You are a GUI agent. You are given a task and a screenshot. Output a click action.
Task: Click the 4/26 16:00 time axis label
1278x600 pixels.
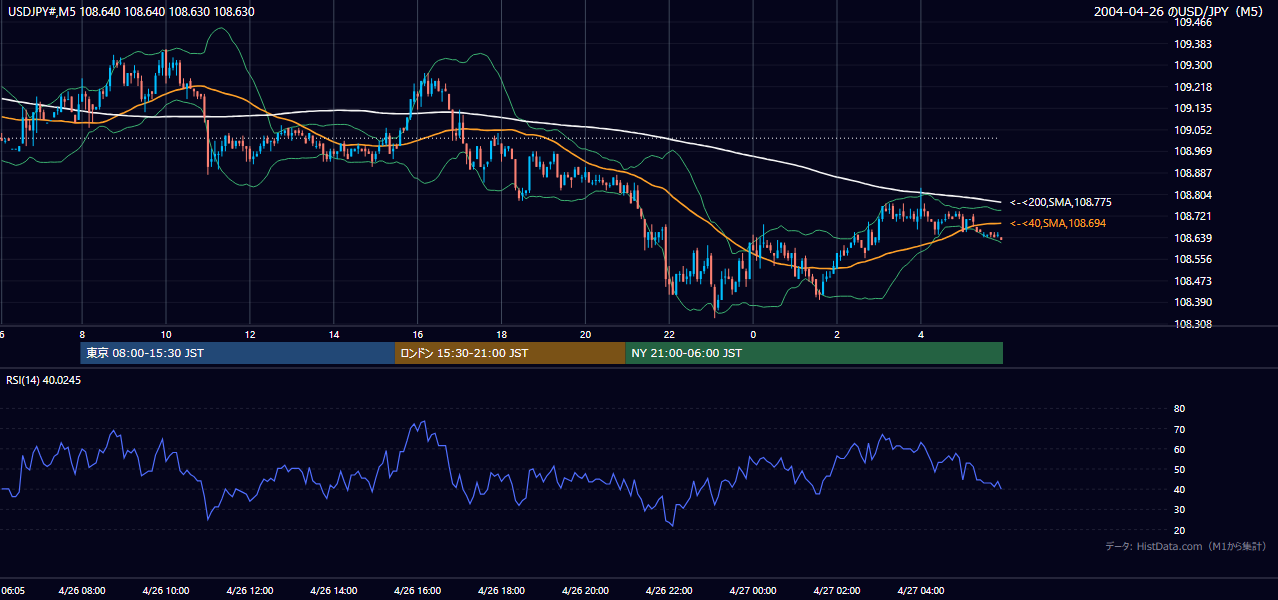418,590
